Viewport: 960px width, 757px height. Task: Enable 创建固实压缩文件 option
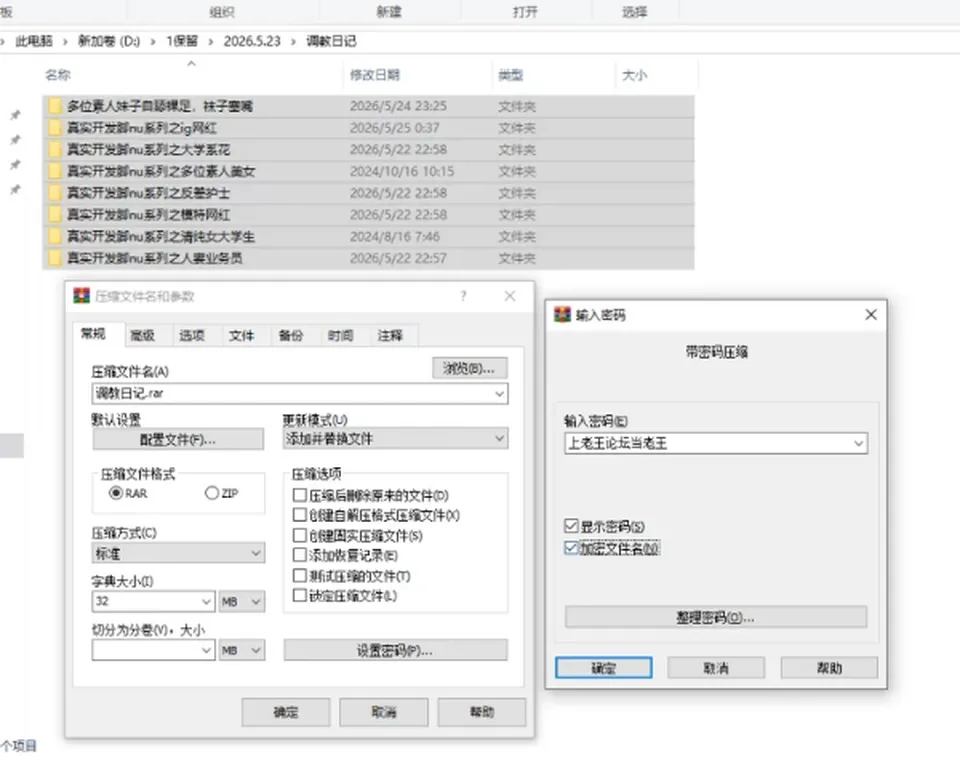click(299, 535)
